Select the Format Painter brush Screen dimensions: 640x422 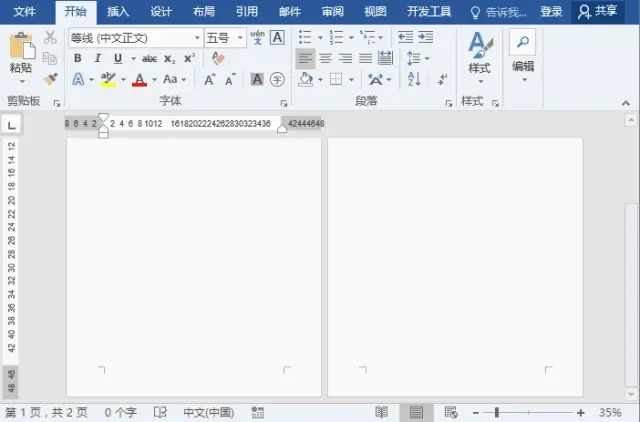point(50,79)
